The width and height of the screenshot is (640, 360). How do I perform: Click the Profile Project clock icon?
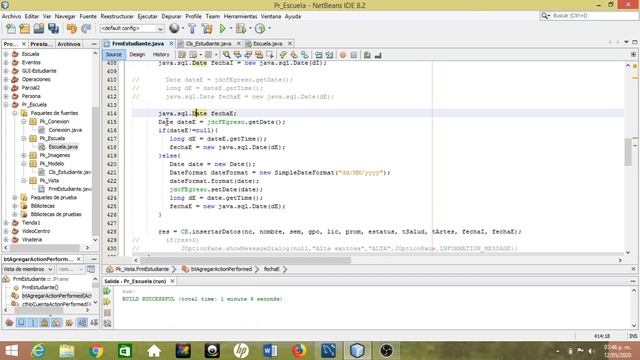(260, 29)
